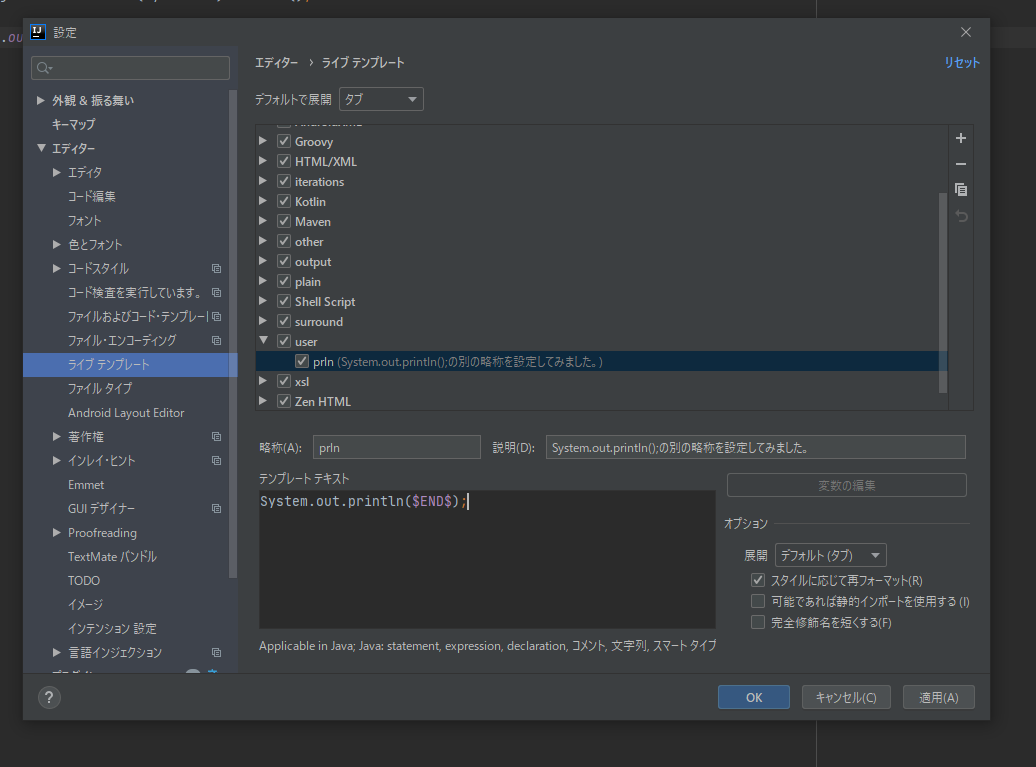Select ファイル タイプ in settings tree
This screenshot has height=767, width=1036.
(100, 388)
